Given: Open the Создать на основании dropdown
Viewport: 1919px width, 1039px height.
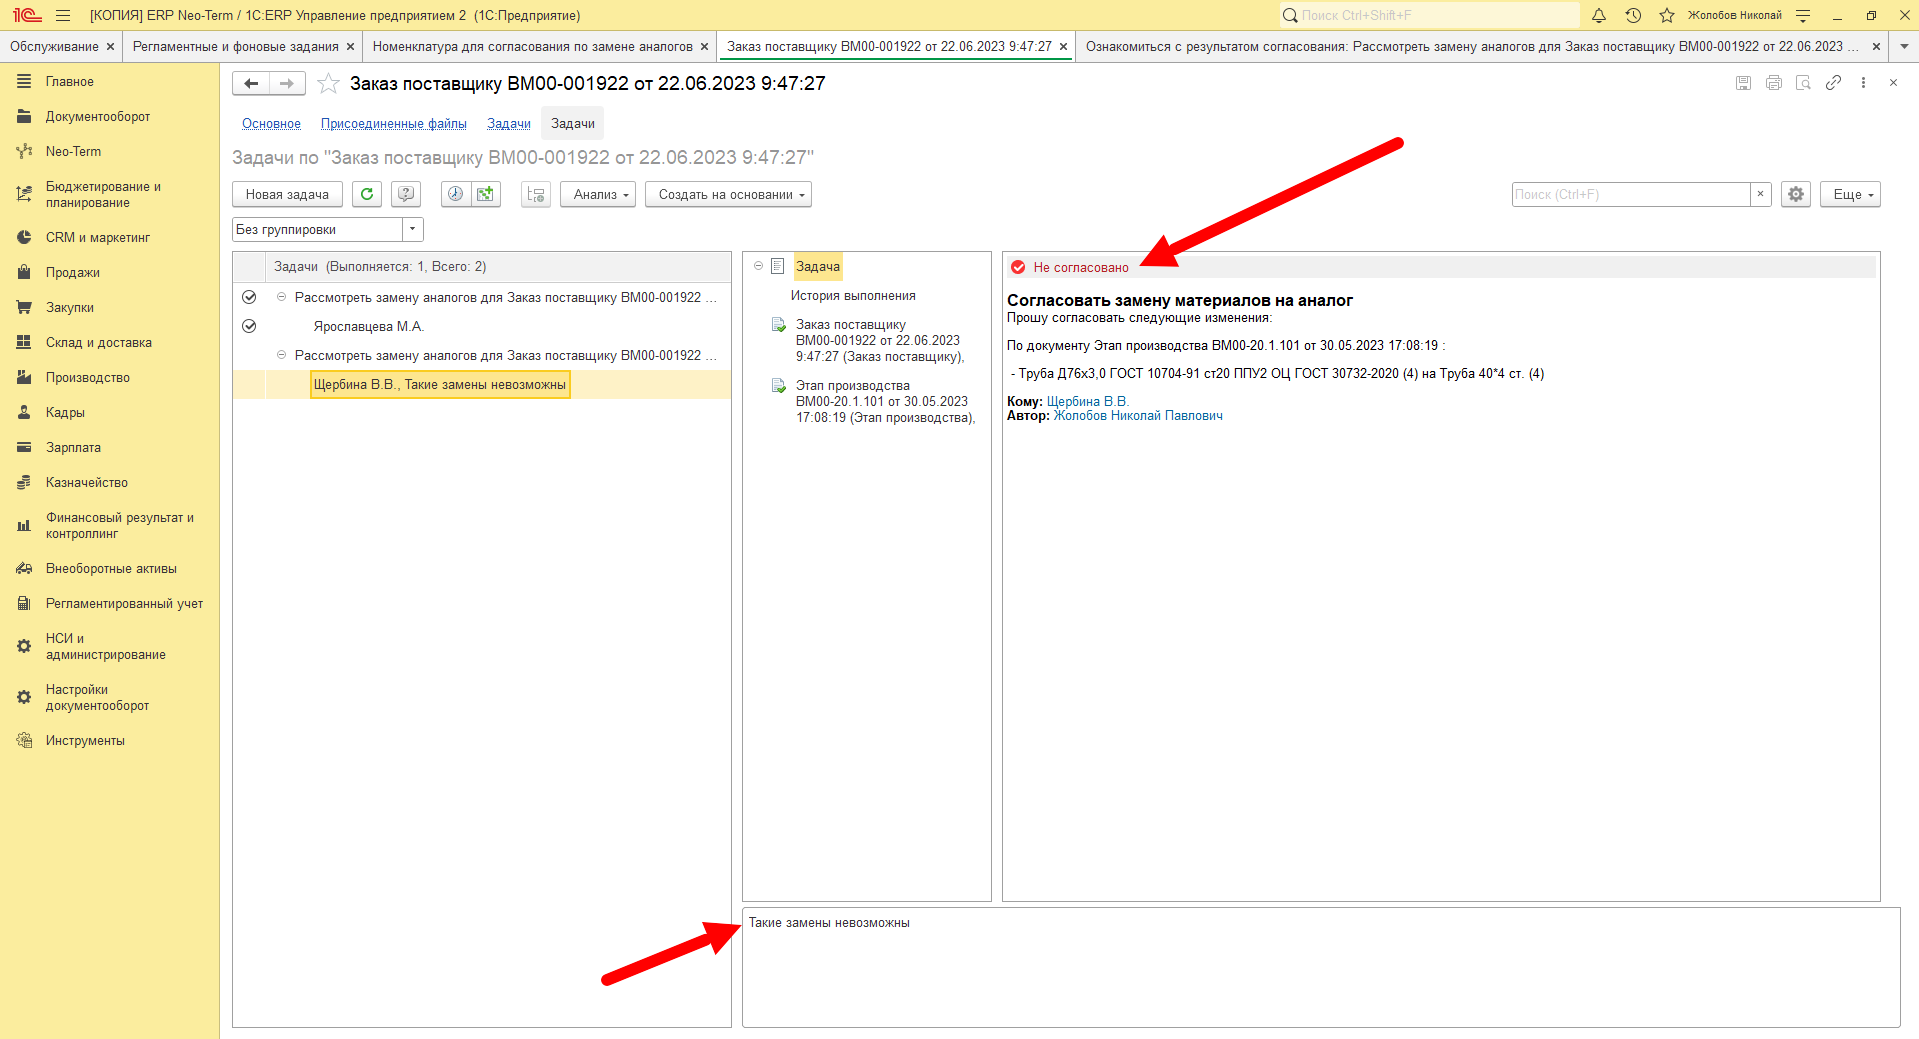Looking at the screenshot, I should pos(728,194).
